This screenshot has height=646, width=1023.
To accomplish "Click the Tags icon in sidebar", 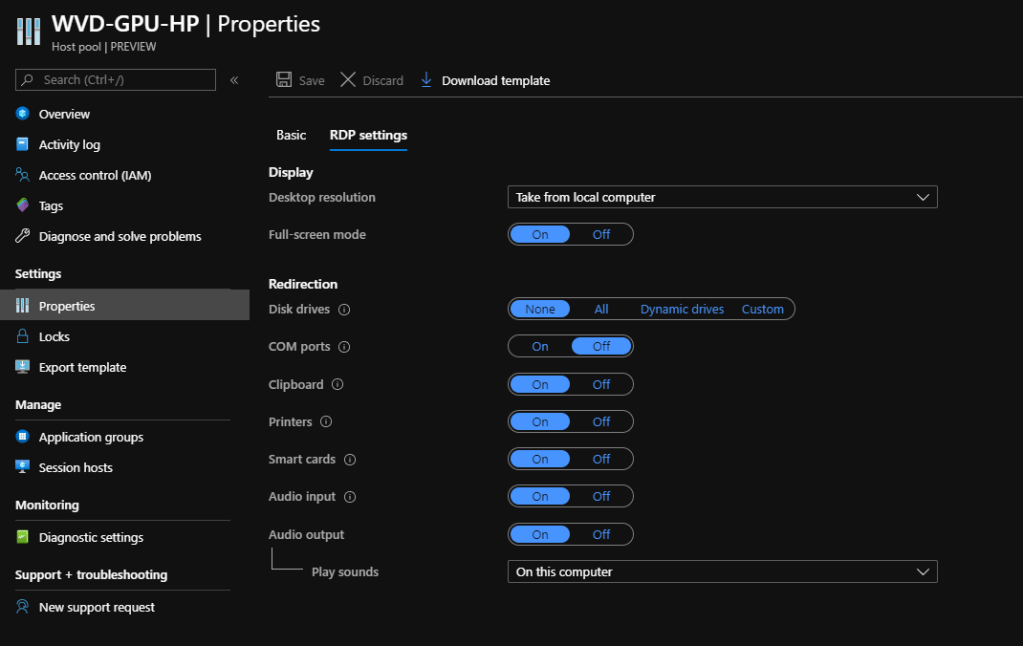I will pos(22,206).
